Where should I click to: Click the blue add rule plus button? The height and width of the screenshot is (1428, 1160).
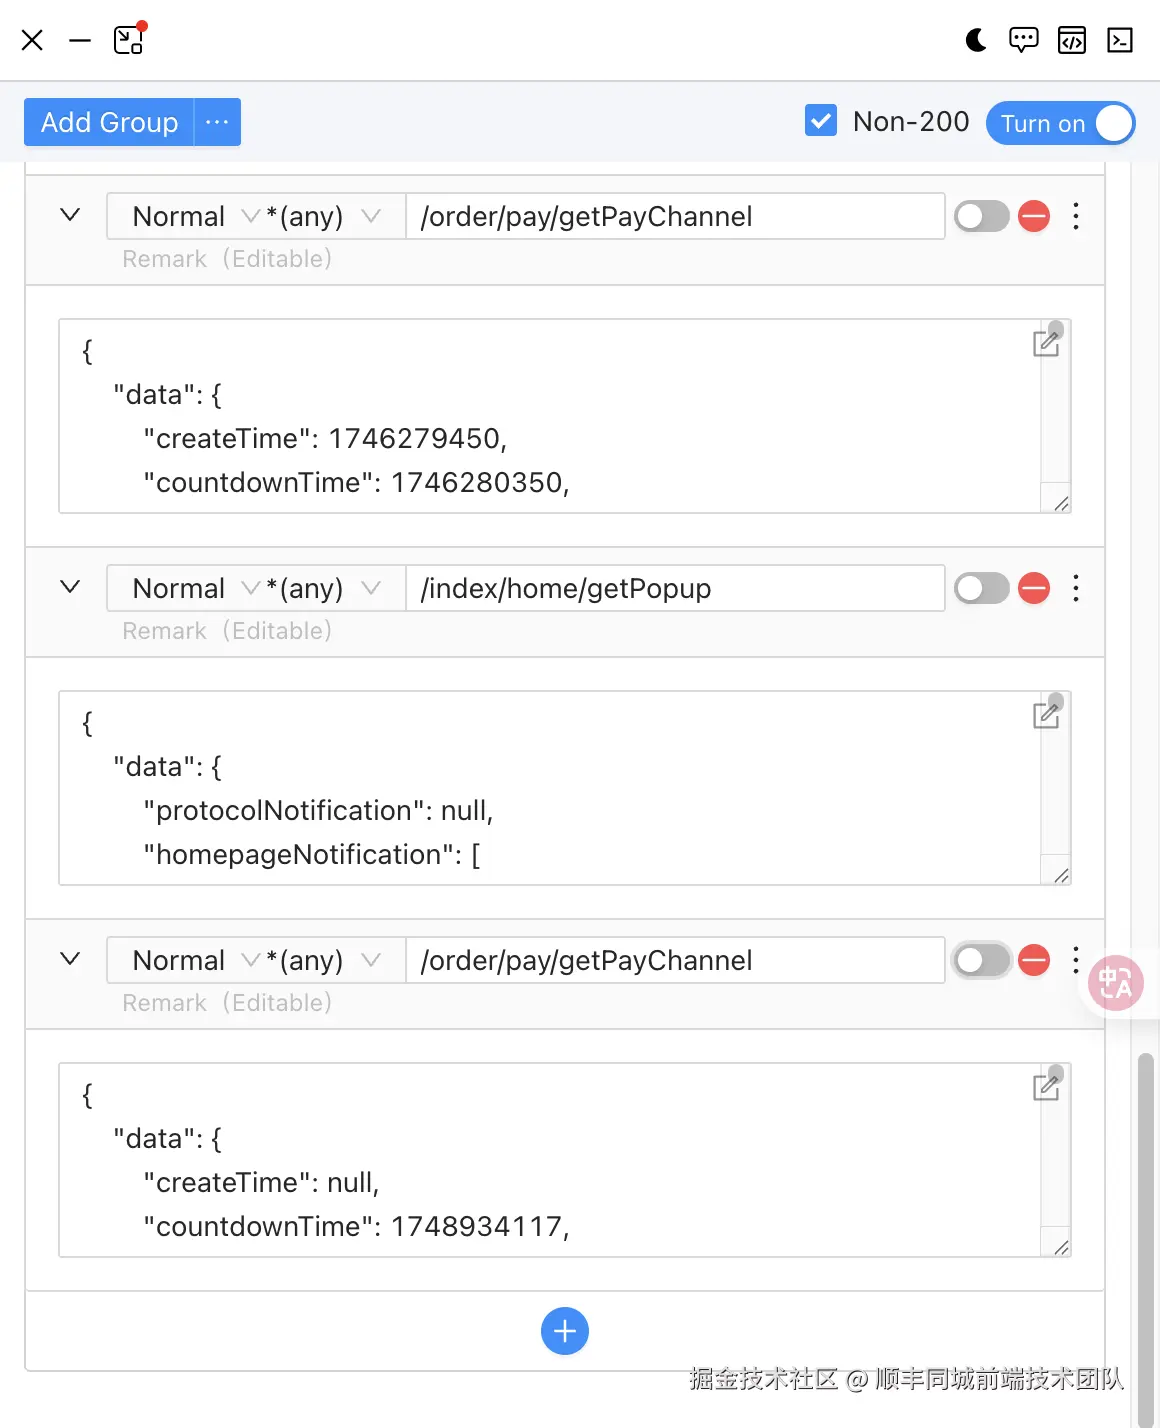[x=565, y=1331]
